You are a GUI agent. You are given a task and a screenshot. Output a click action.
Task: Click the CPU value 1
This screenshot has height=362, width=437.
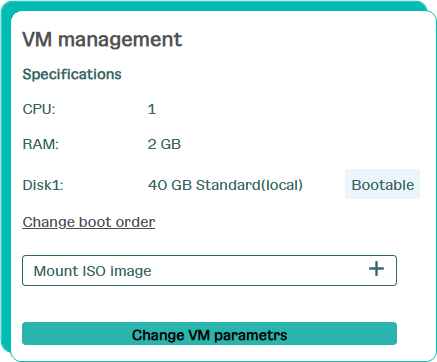pyautogui.click(x=152, y=109)
